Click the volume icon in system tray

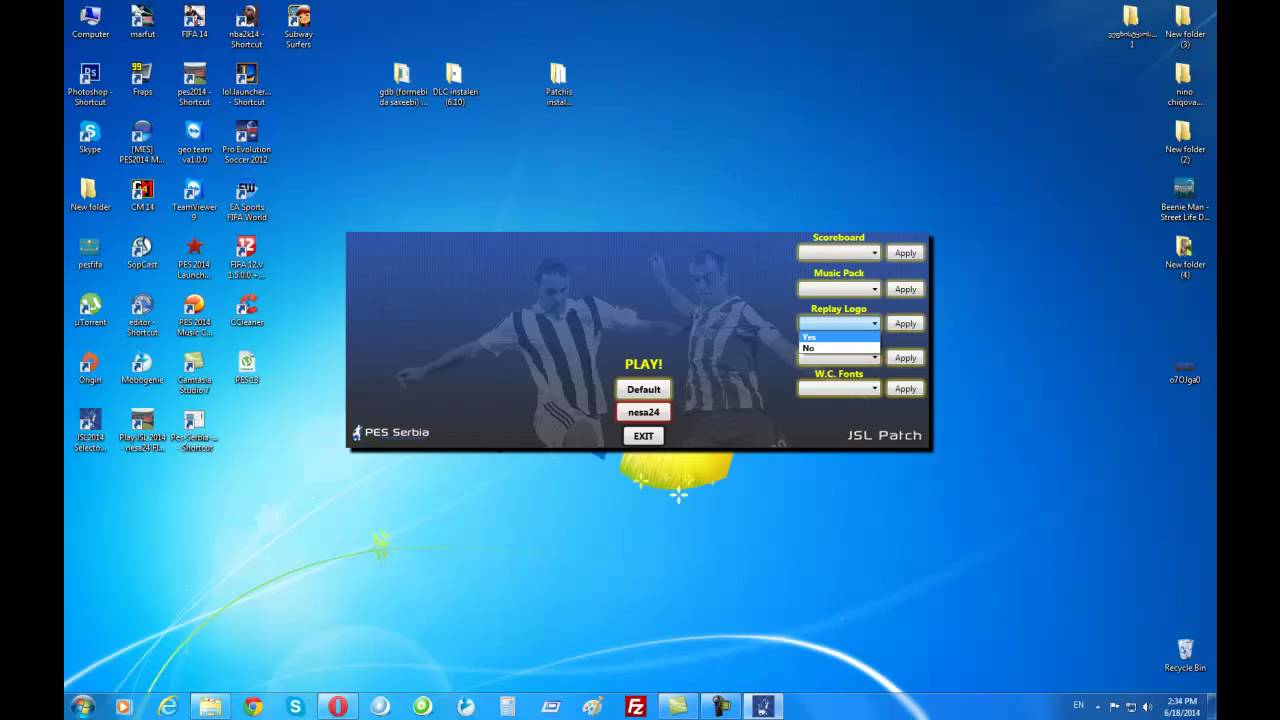pos(1147,706)
